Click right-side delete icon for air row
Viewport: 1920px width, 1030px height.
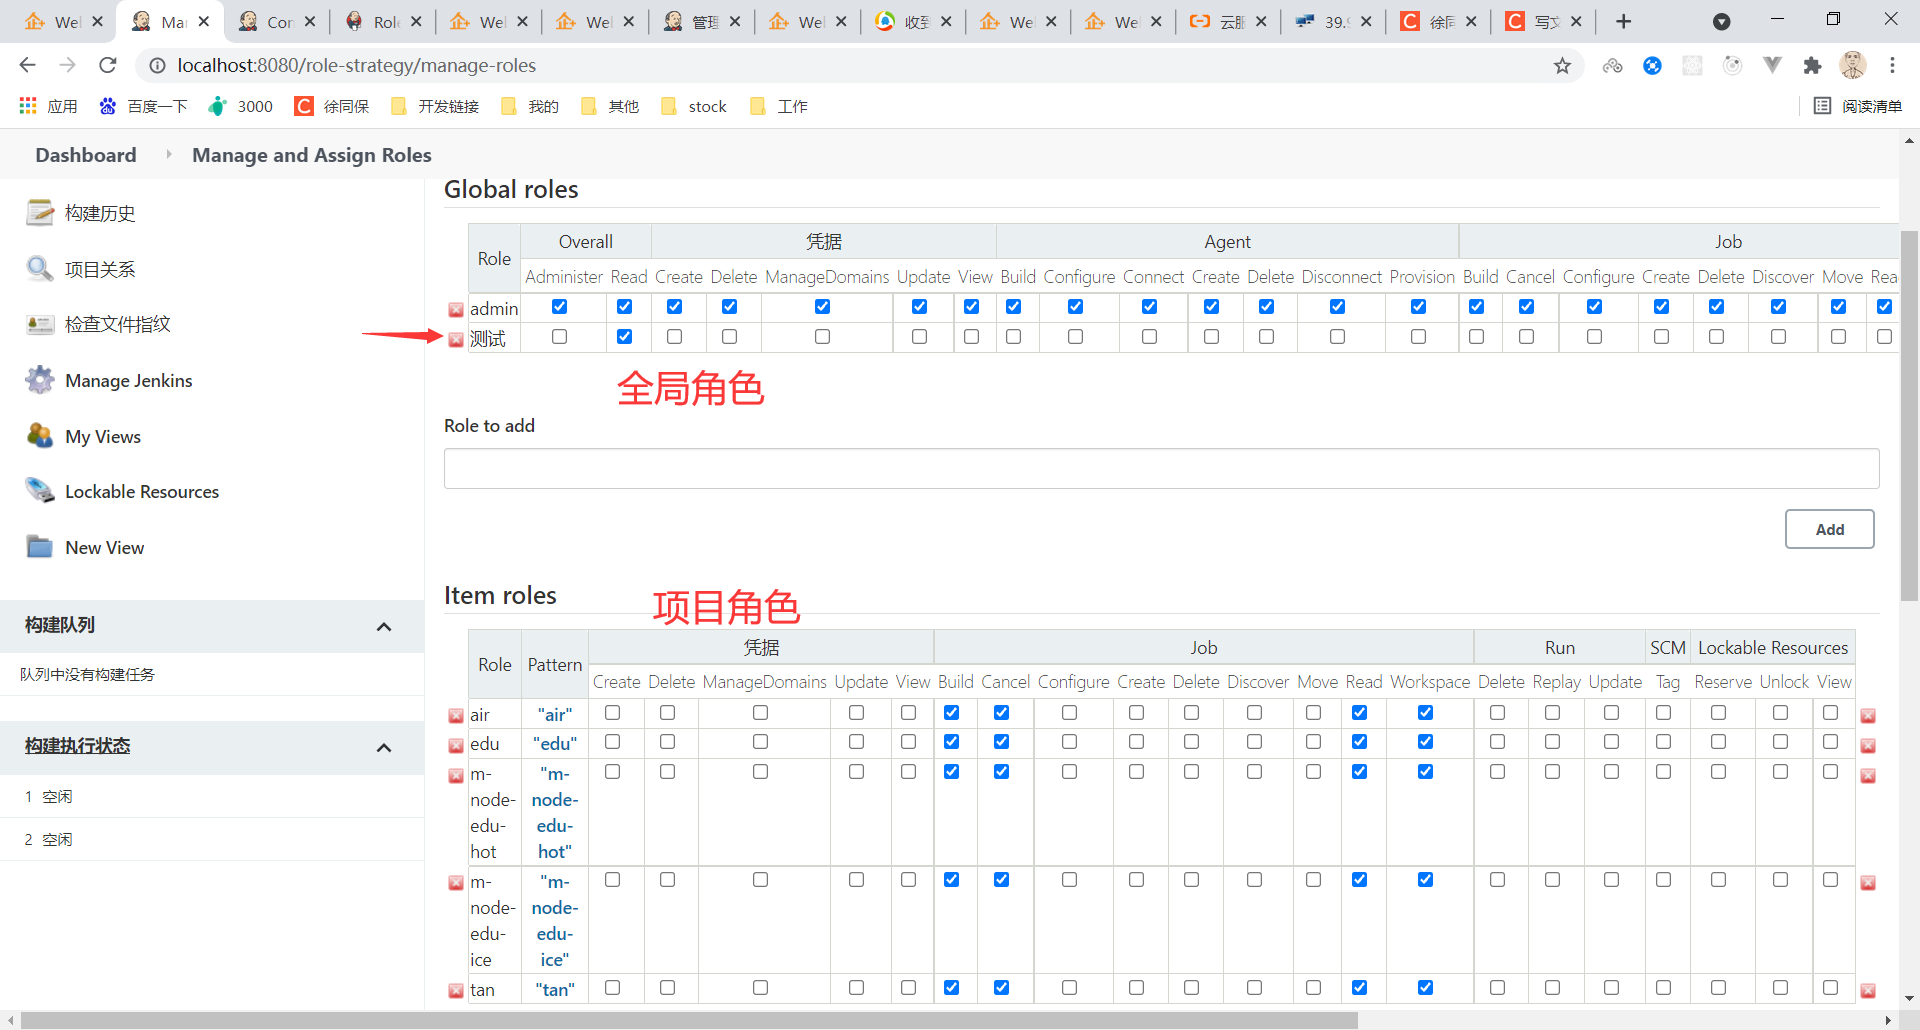(x=1868, y=716)
